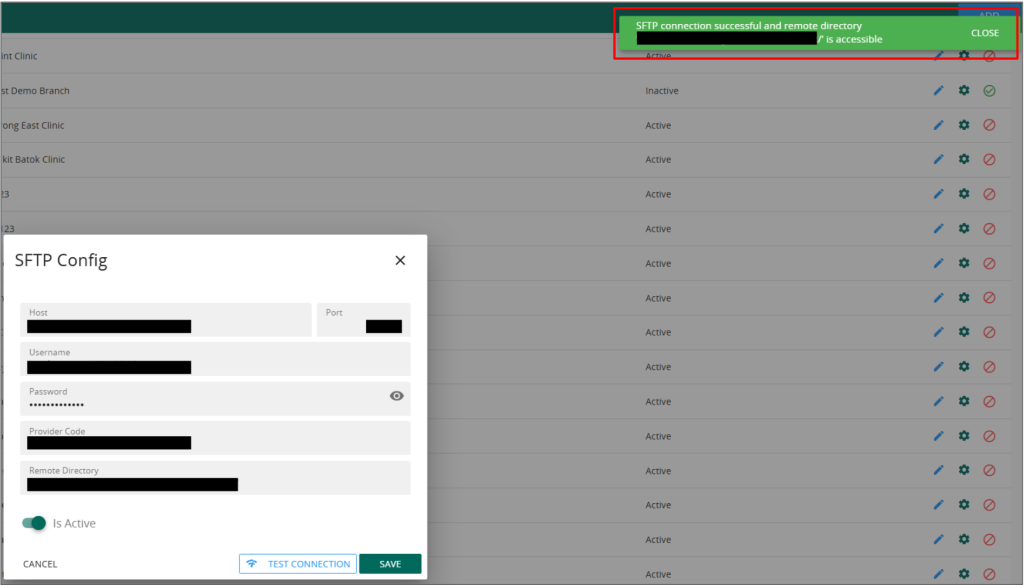This screenshot has width=1024, height=585.
Task: Save the SFTP configuration
Action: point(390,564)
